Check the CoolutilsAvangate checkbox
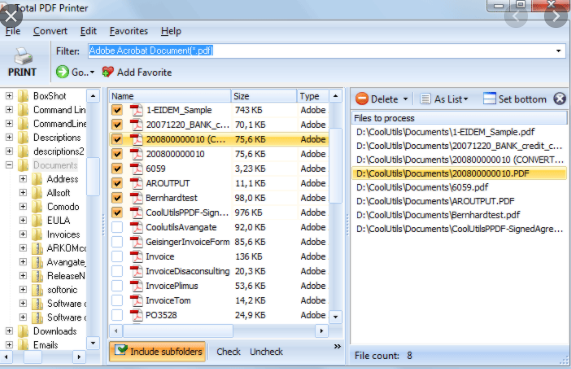Screen dimensions: 571x369 (117, 227)
